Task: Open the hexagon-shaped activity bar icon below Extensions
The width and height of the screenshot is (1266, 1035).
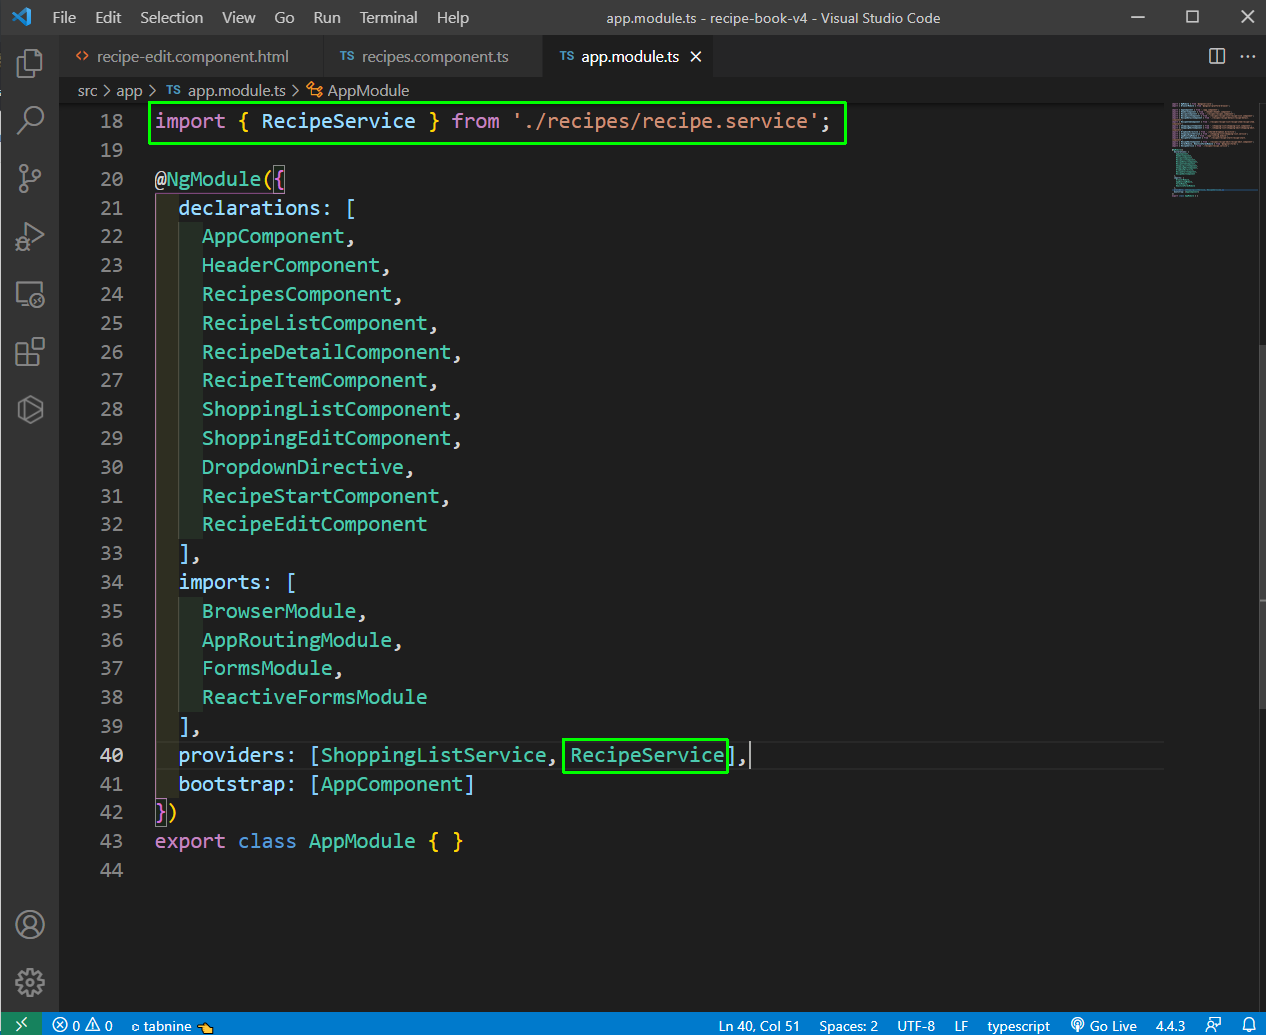Action: 30,409
